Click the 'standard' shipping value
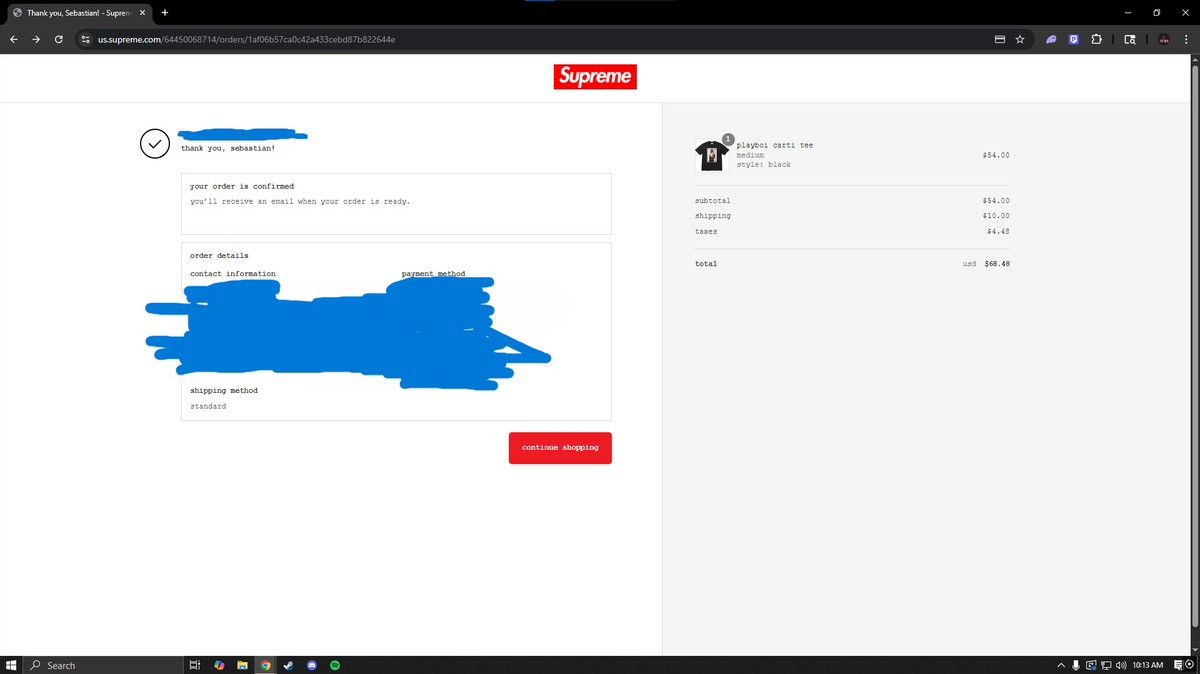Image resolution: width=1200 pixels, height=674 pixels. (208, 407)
